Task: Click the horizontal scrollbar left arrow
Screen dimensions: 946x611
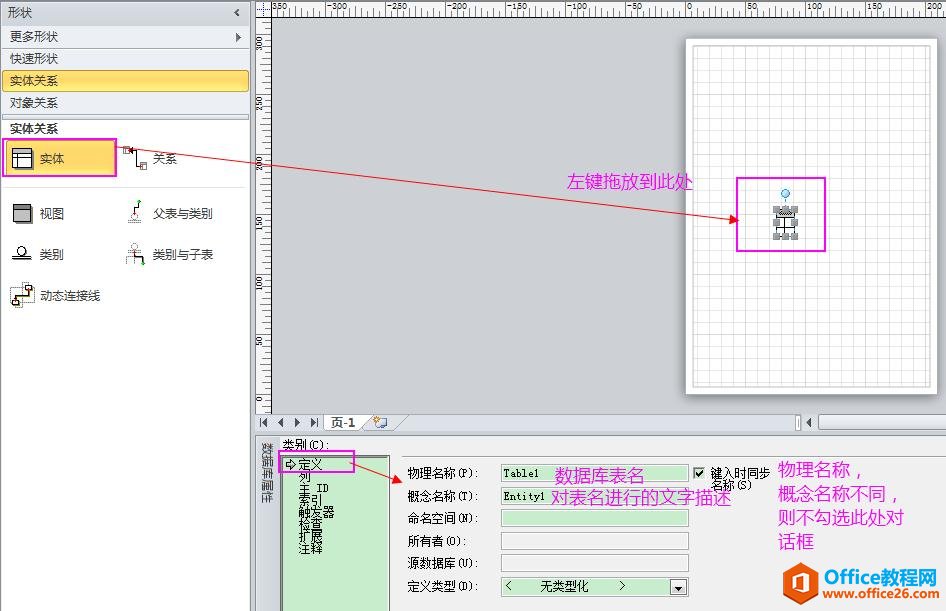Action: pyautogui.click(x=809, y=423)
